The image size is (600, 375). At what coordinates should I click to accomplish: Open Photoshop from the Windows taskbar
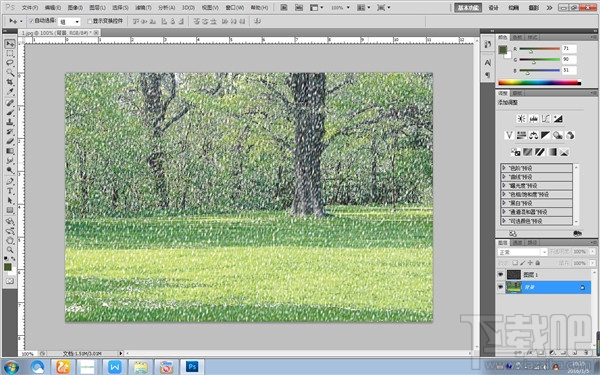192,367
